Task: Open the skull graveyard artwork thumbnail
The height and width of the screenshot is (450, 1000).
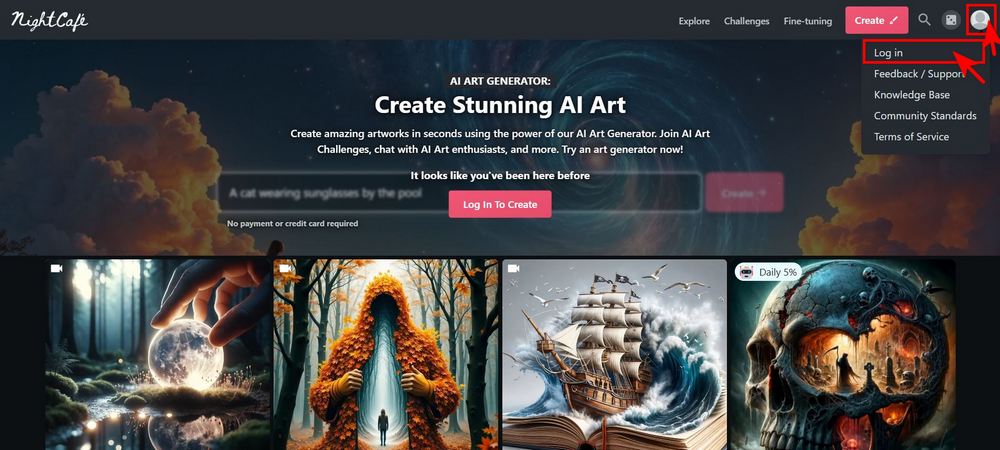Action: (x=842, y=354)
